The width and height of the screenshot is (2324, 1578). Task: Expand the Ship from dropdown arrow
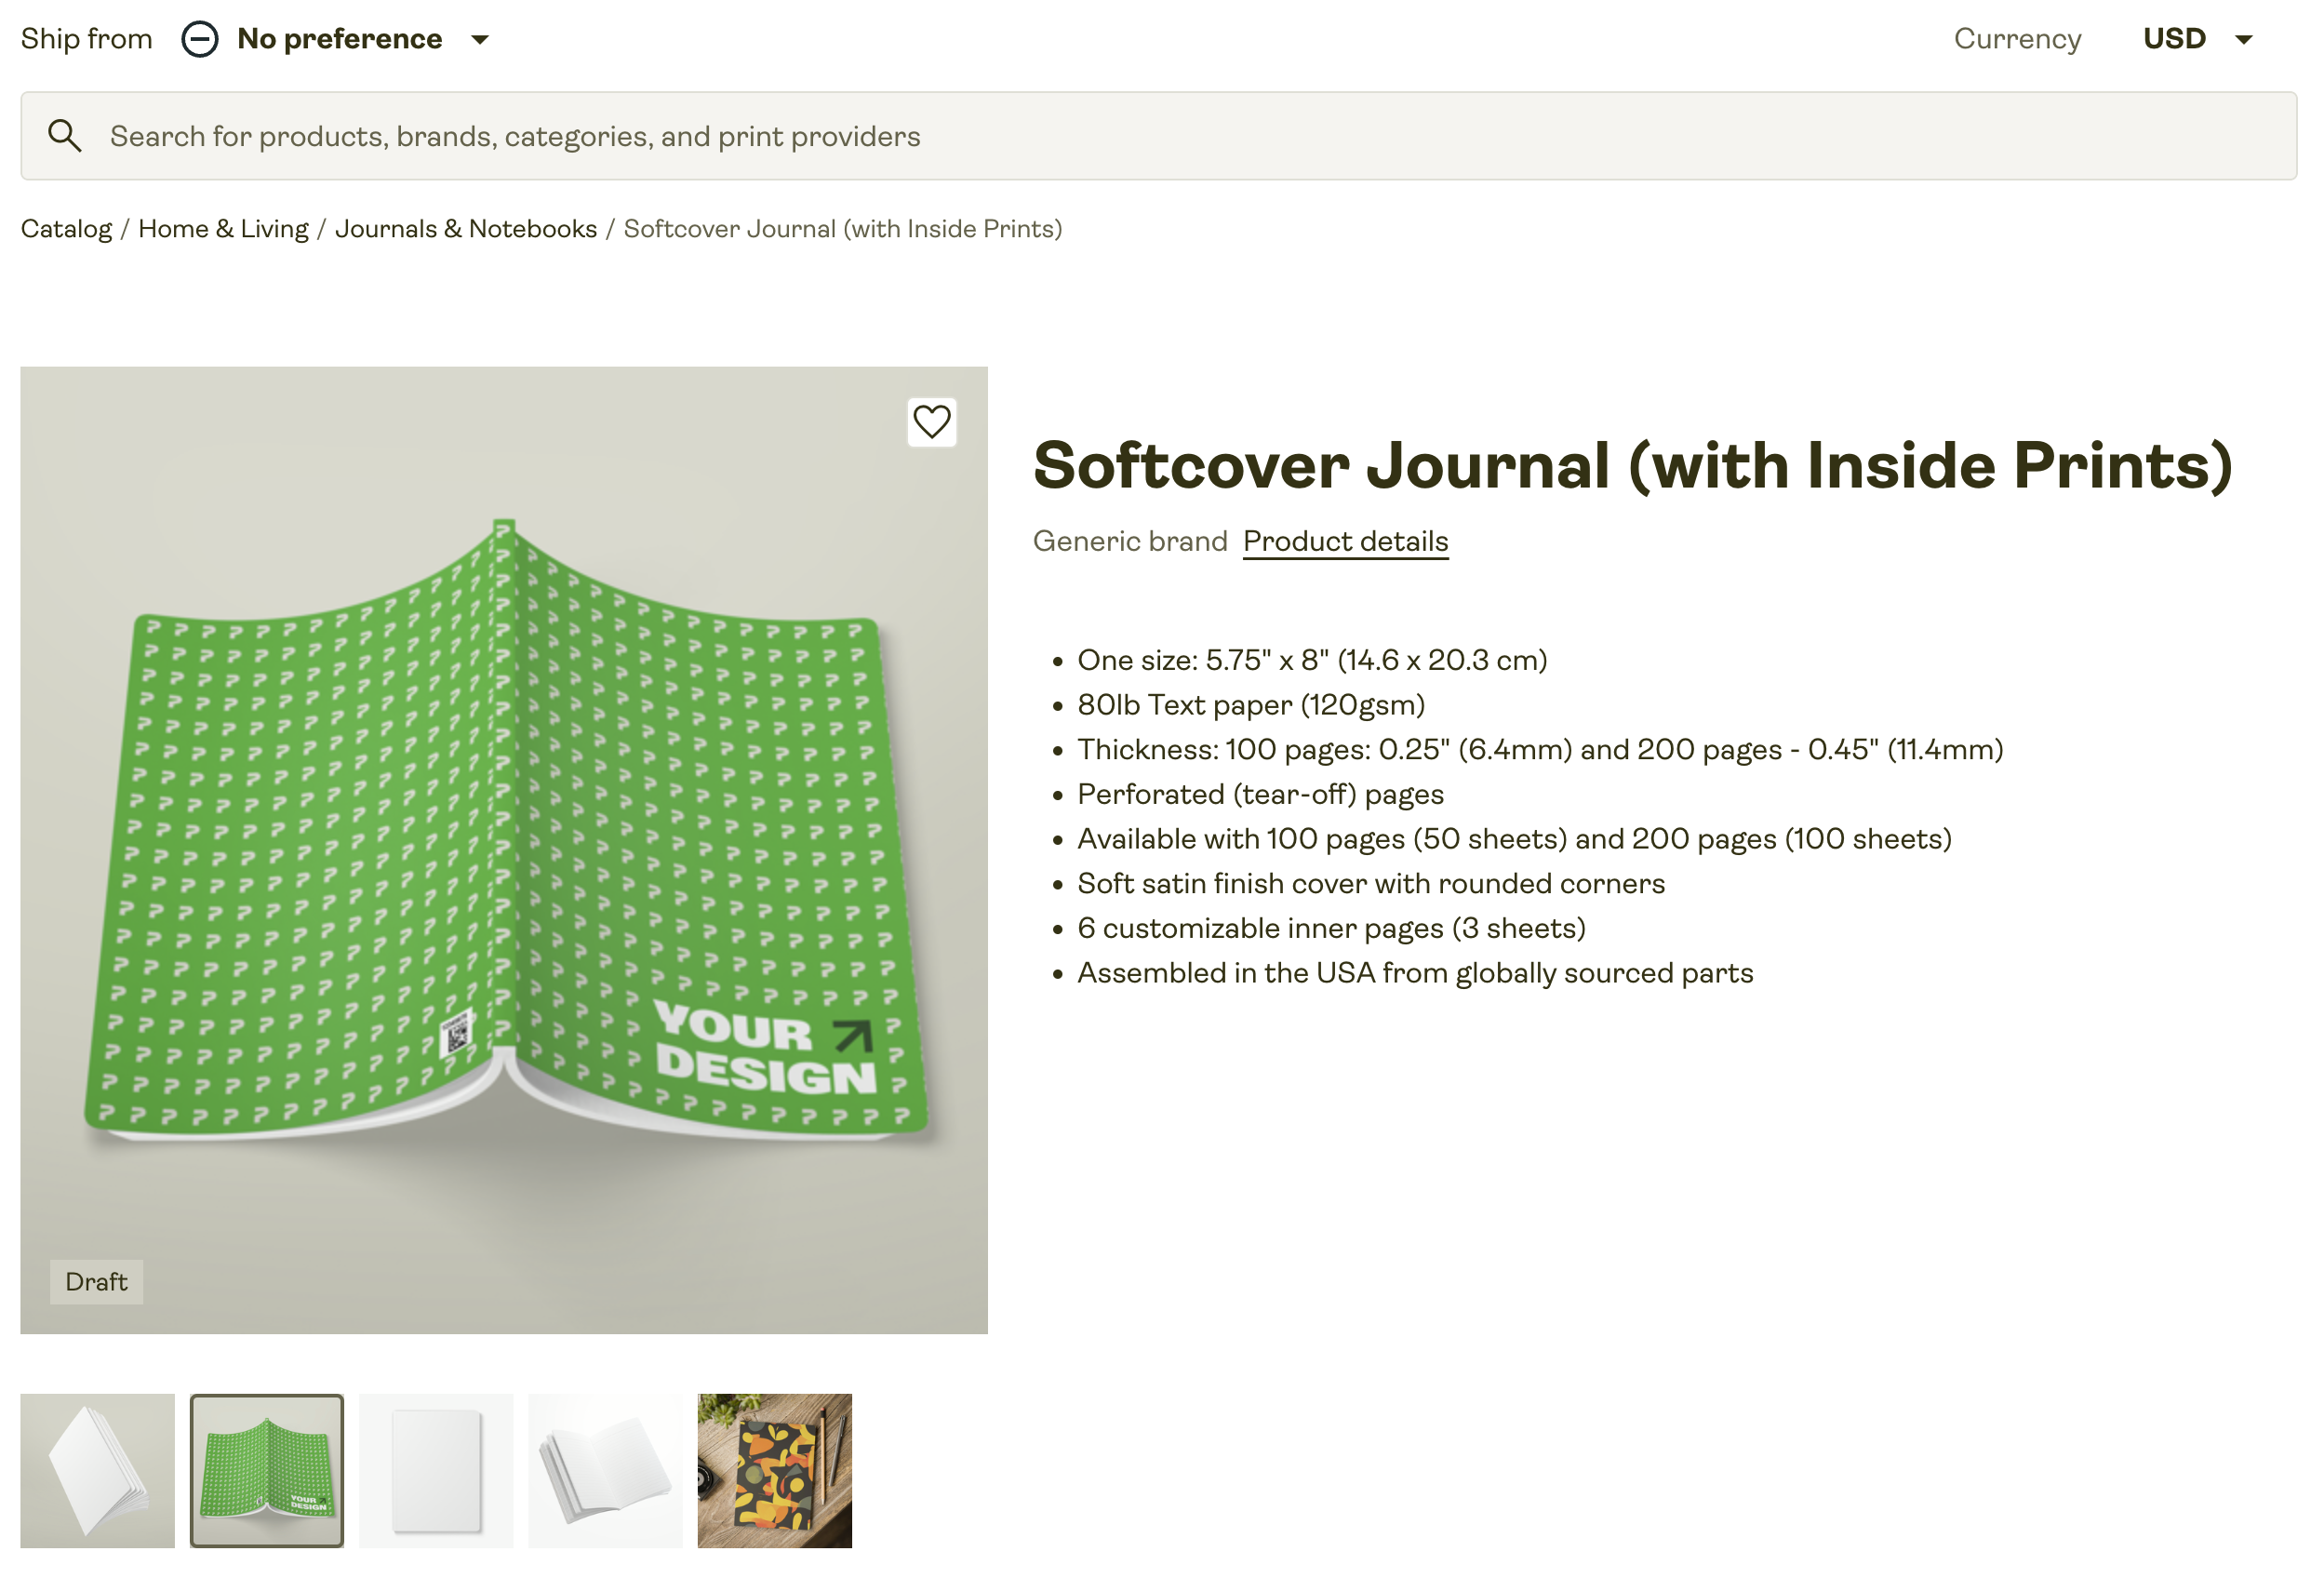pyautogui.click(x=480, y=40)
